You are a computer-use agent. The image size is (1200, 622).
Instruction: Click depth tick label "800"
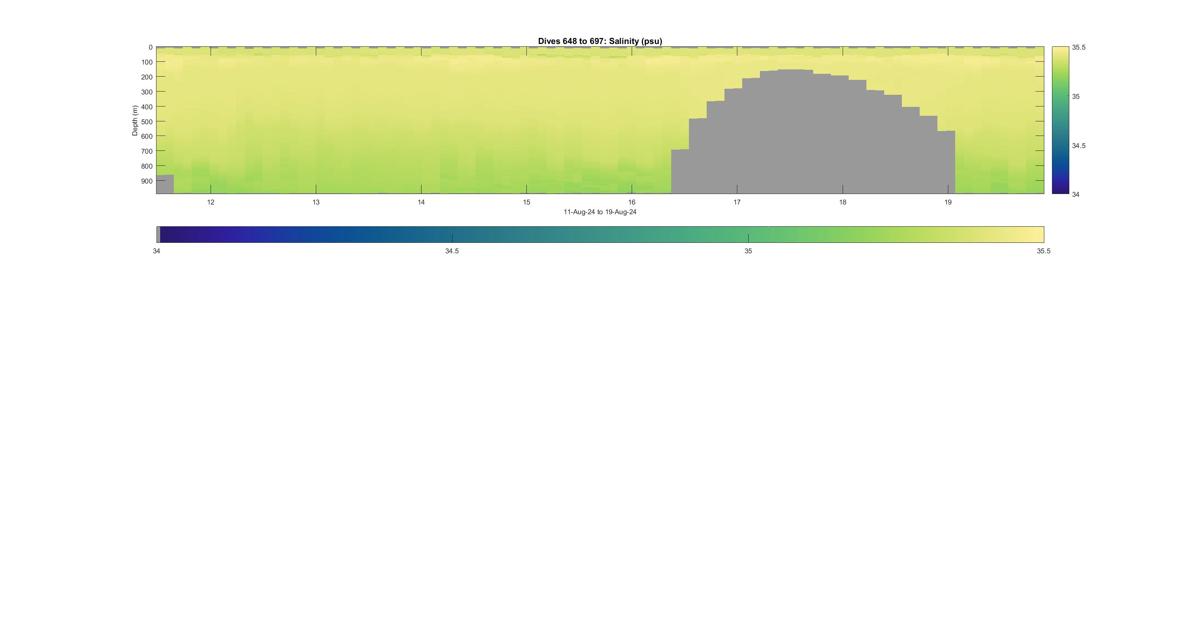pyautogui.click(x=147, y=166)
